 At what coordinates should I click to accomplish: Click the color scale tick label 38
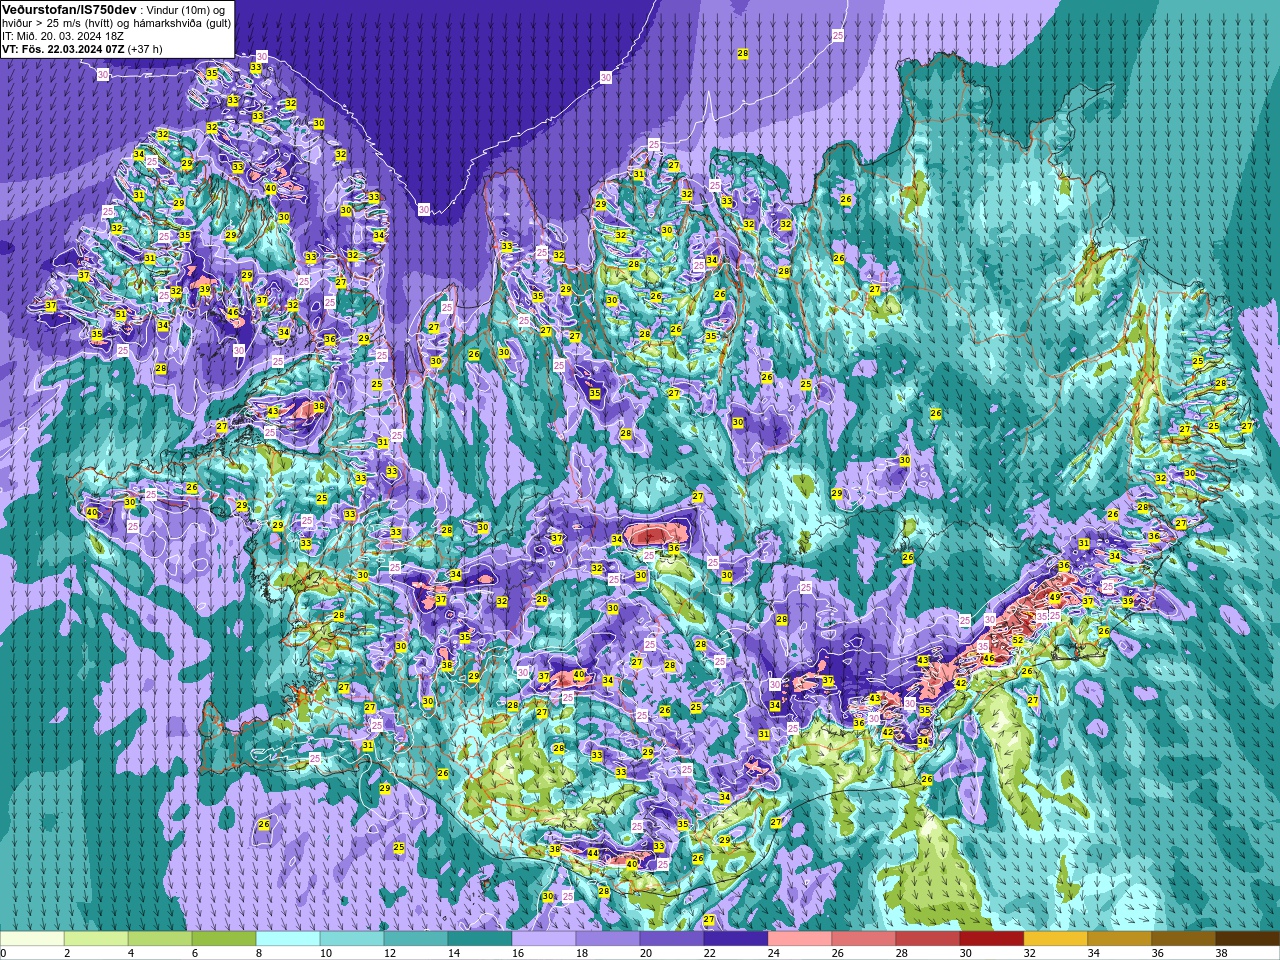tap(1221, 953)
